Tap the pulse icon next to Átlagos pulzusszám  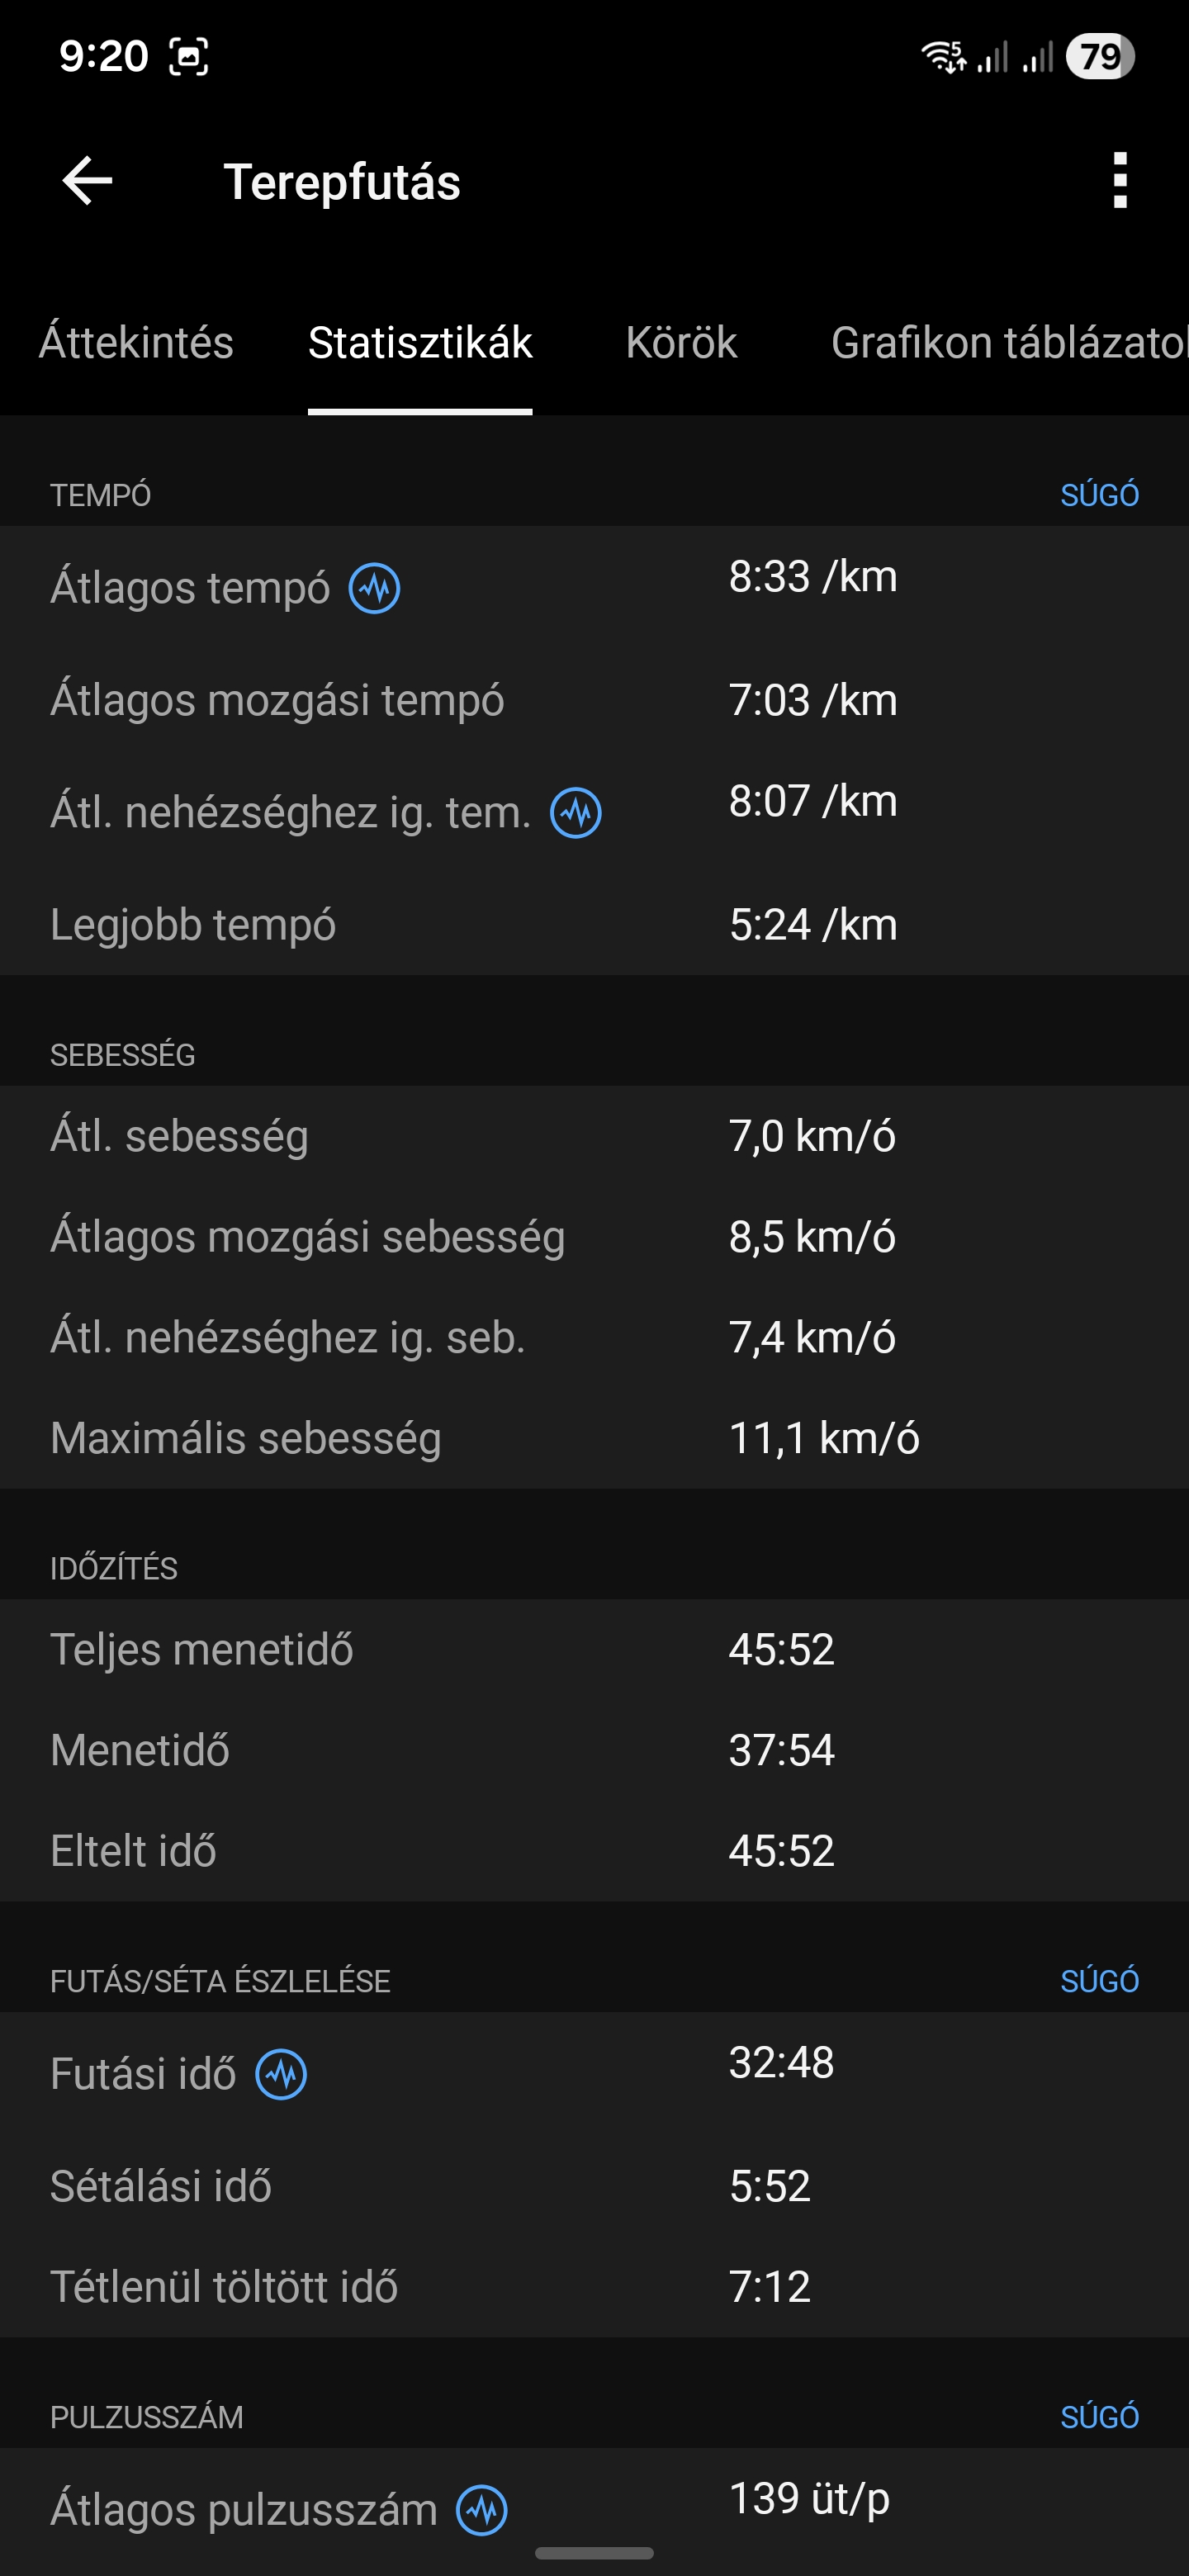(482, 2510)
